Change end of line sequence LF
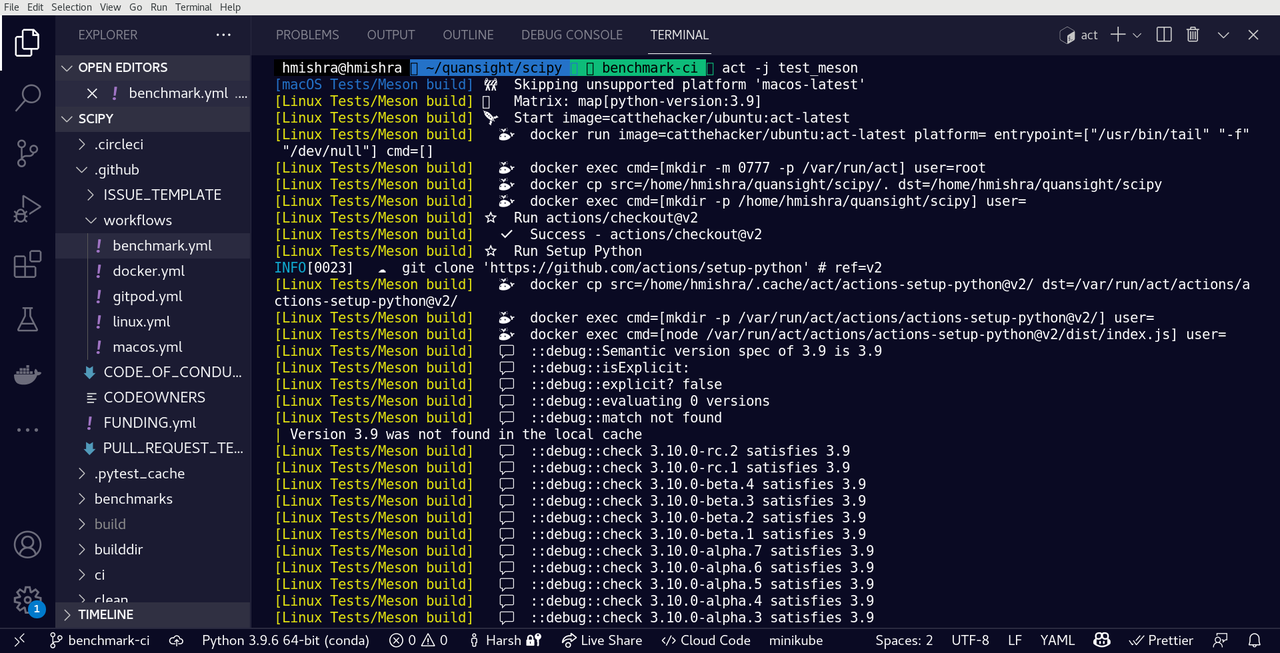The image size is (1280, 653). [x=1014, y=640]
